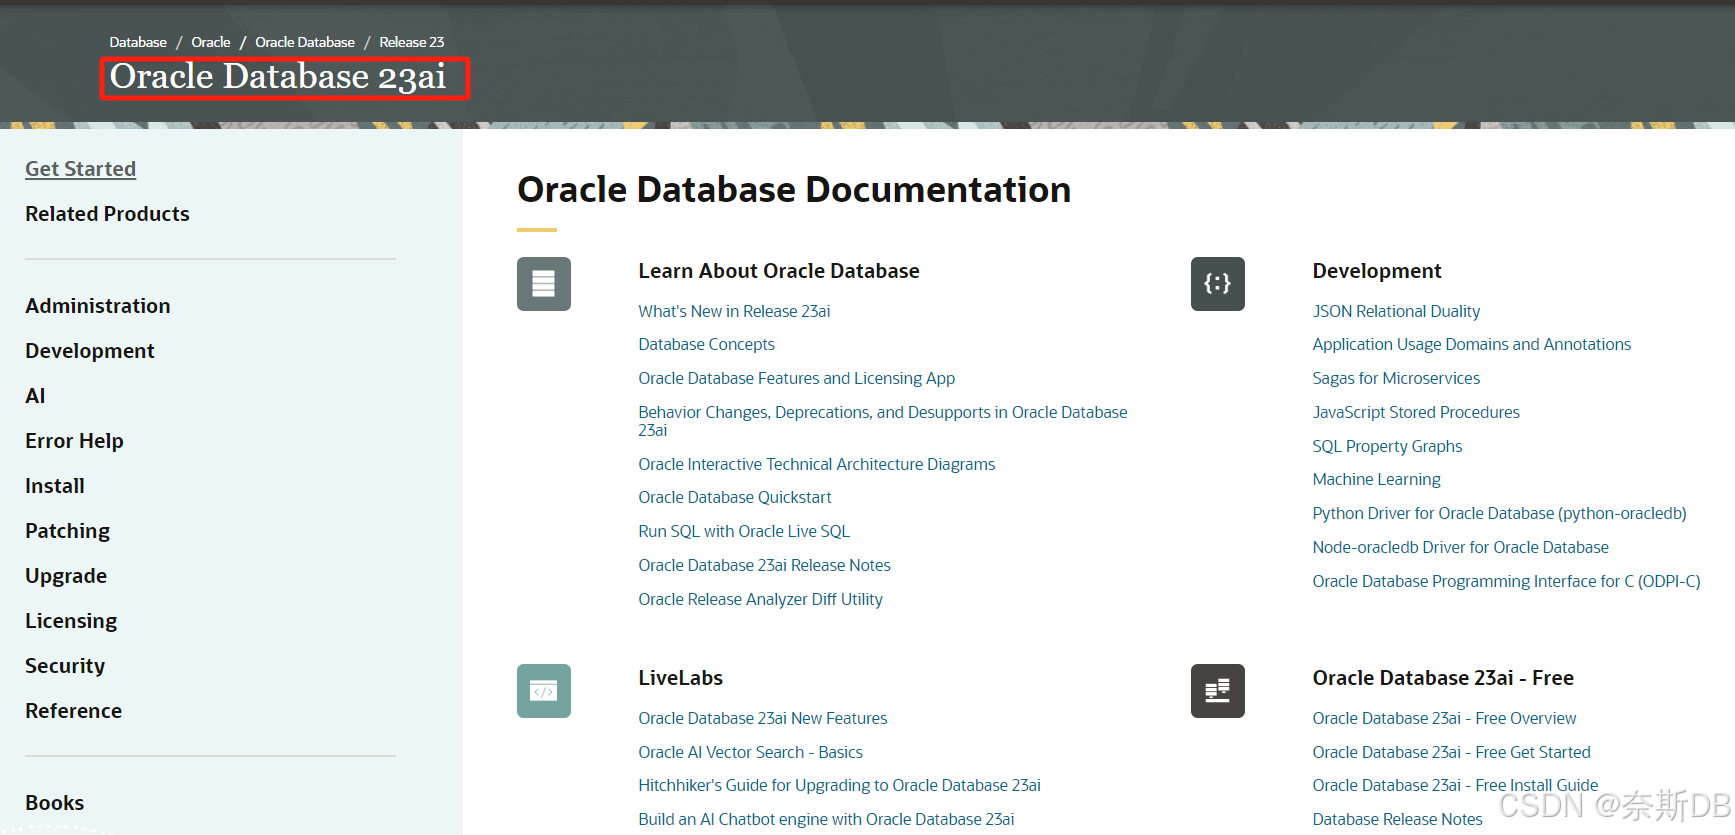1735x835 pixels.
Task: Open Oracle Database 23ai - Free Overview link
Action: click(x=1444, y=718)
